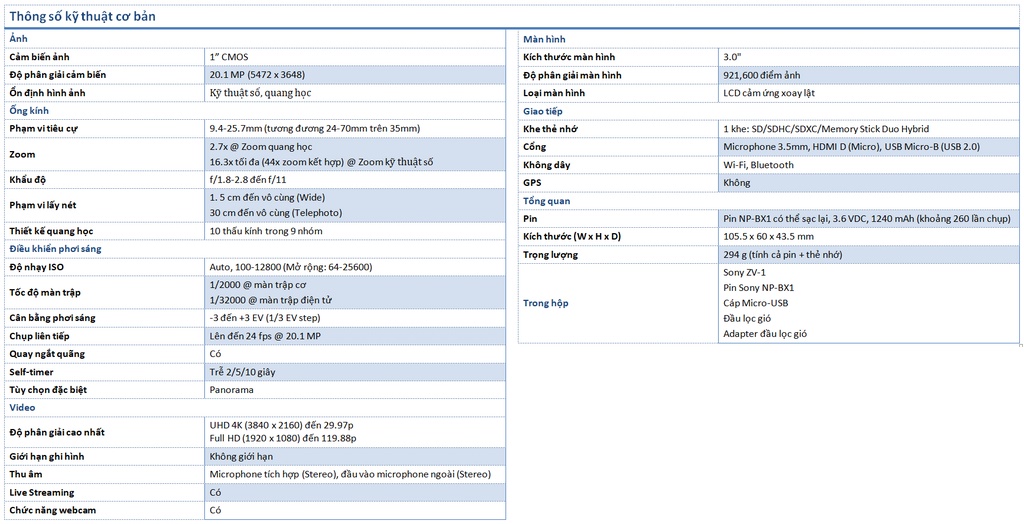Viewport: 1024px width, 524px height.
Task: Select the 'Wi-Fi, Bluetooth' value cell
Action: coord(758,165)
